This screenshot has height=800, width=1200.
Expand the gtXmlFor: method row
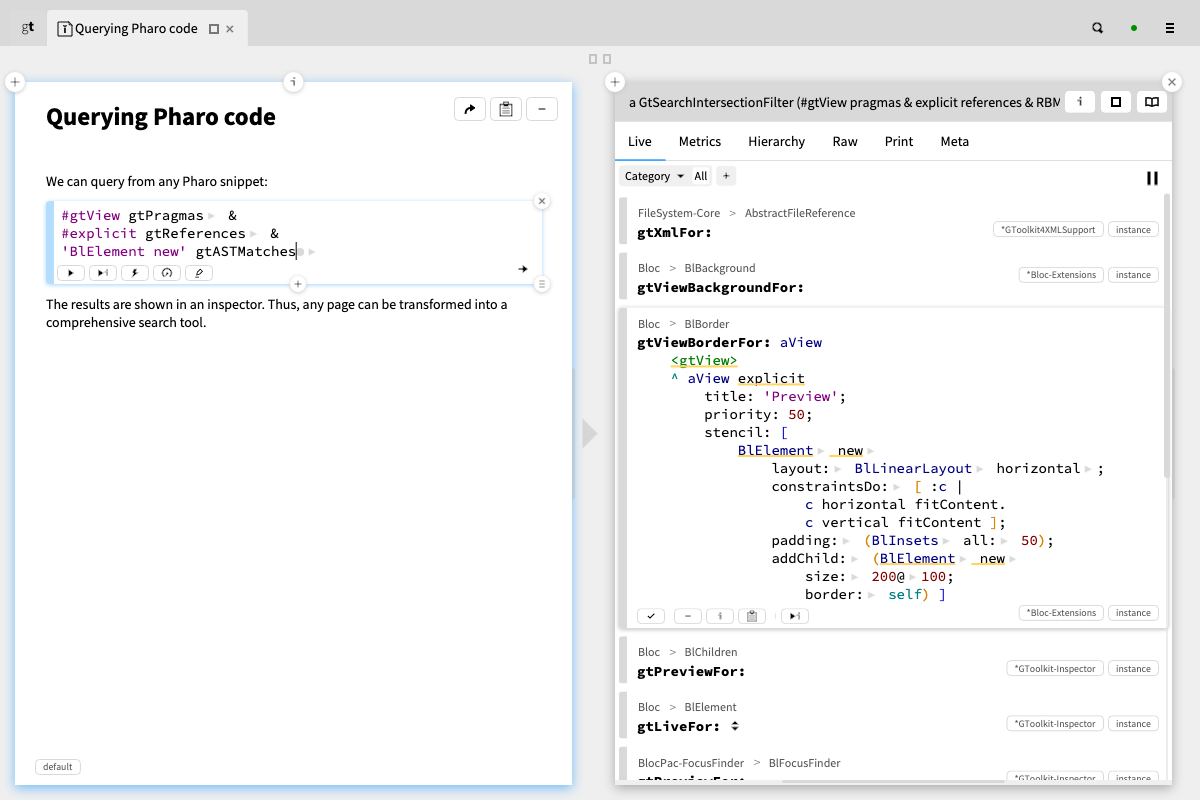892,223
